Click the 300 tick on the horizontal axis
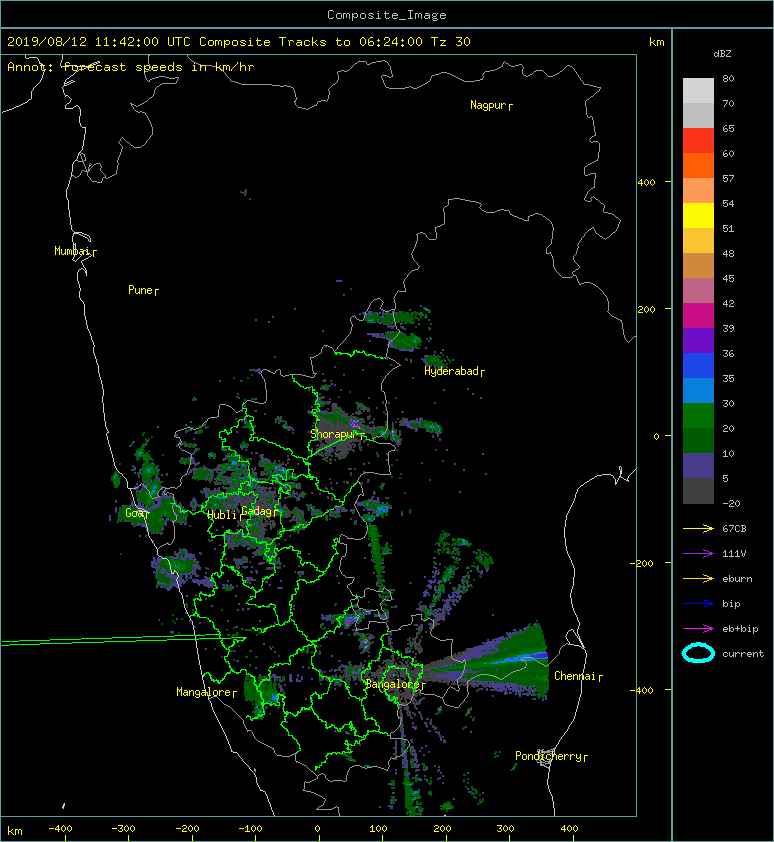Screen dimensions: 774x842 click(x=505, y=829)
